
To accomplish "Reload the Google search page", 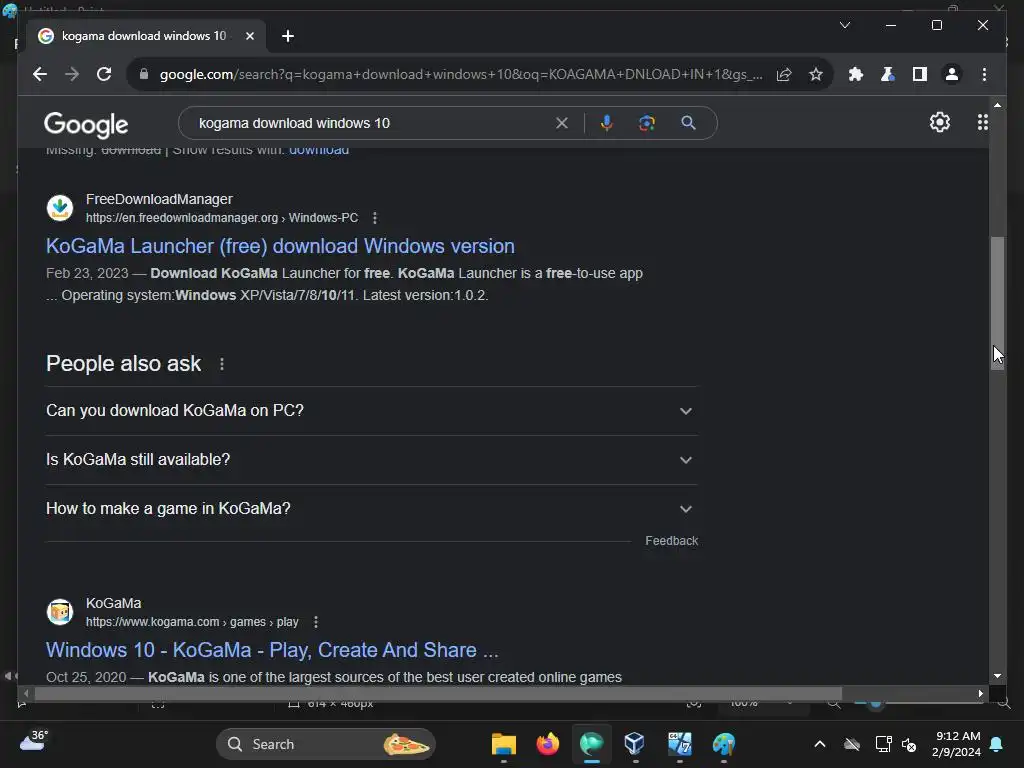I will click(x=104, y=74).
